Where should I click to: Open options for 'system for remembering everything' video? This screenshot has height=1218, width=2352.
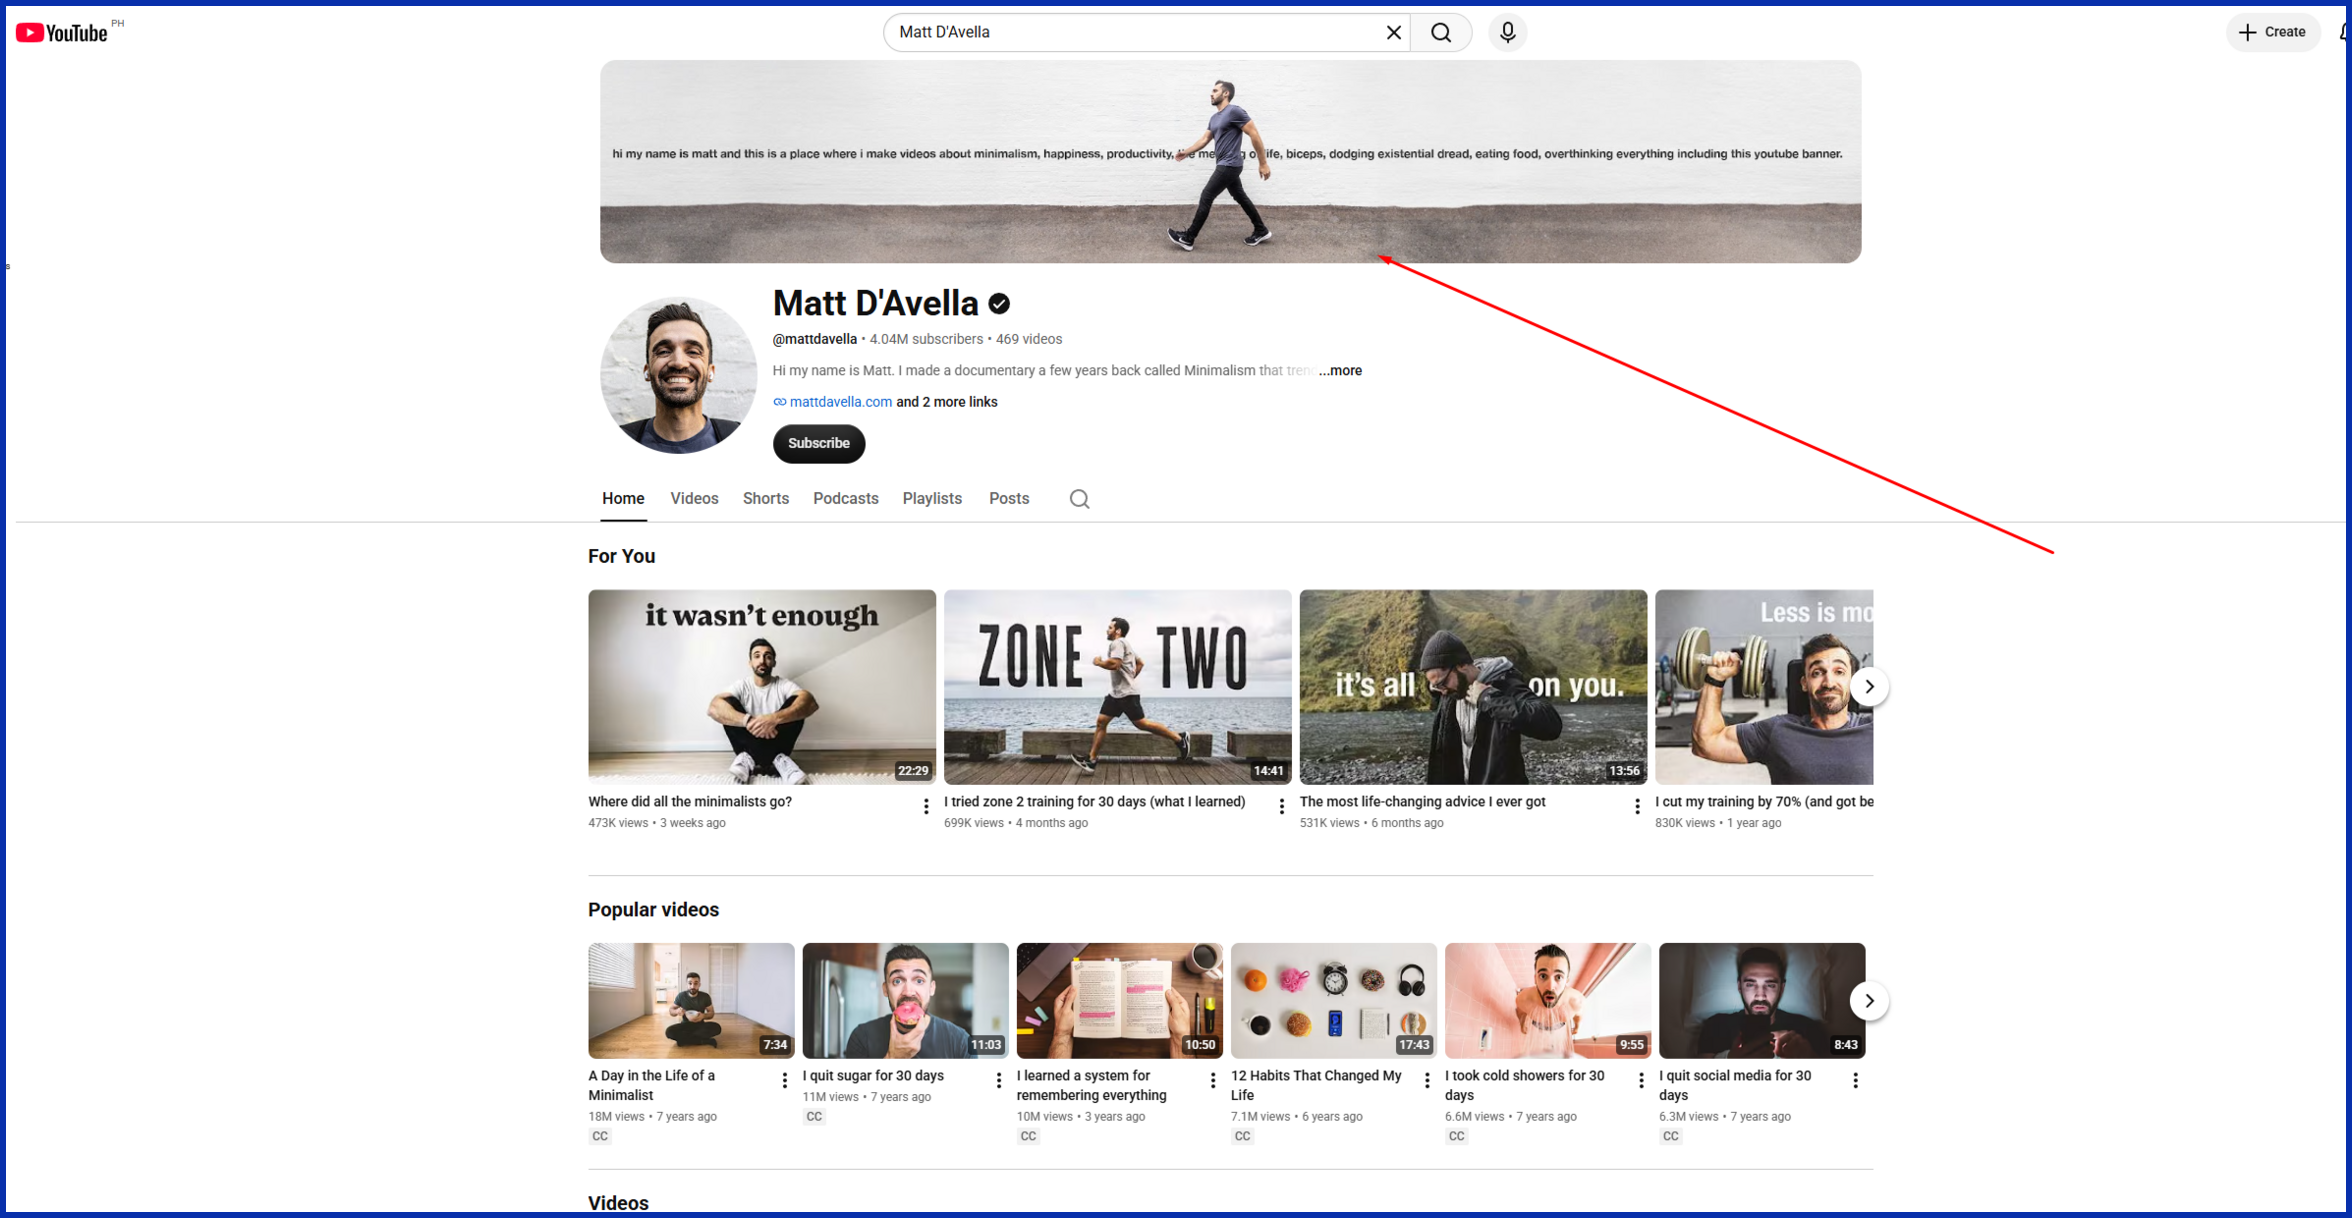point(1213,1080)
